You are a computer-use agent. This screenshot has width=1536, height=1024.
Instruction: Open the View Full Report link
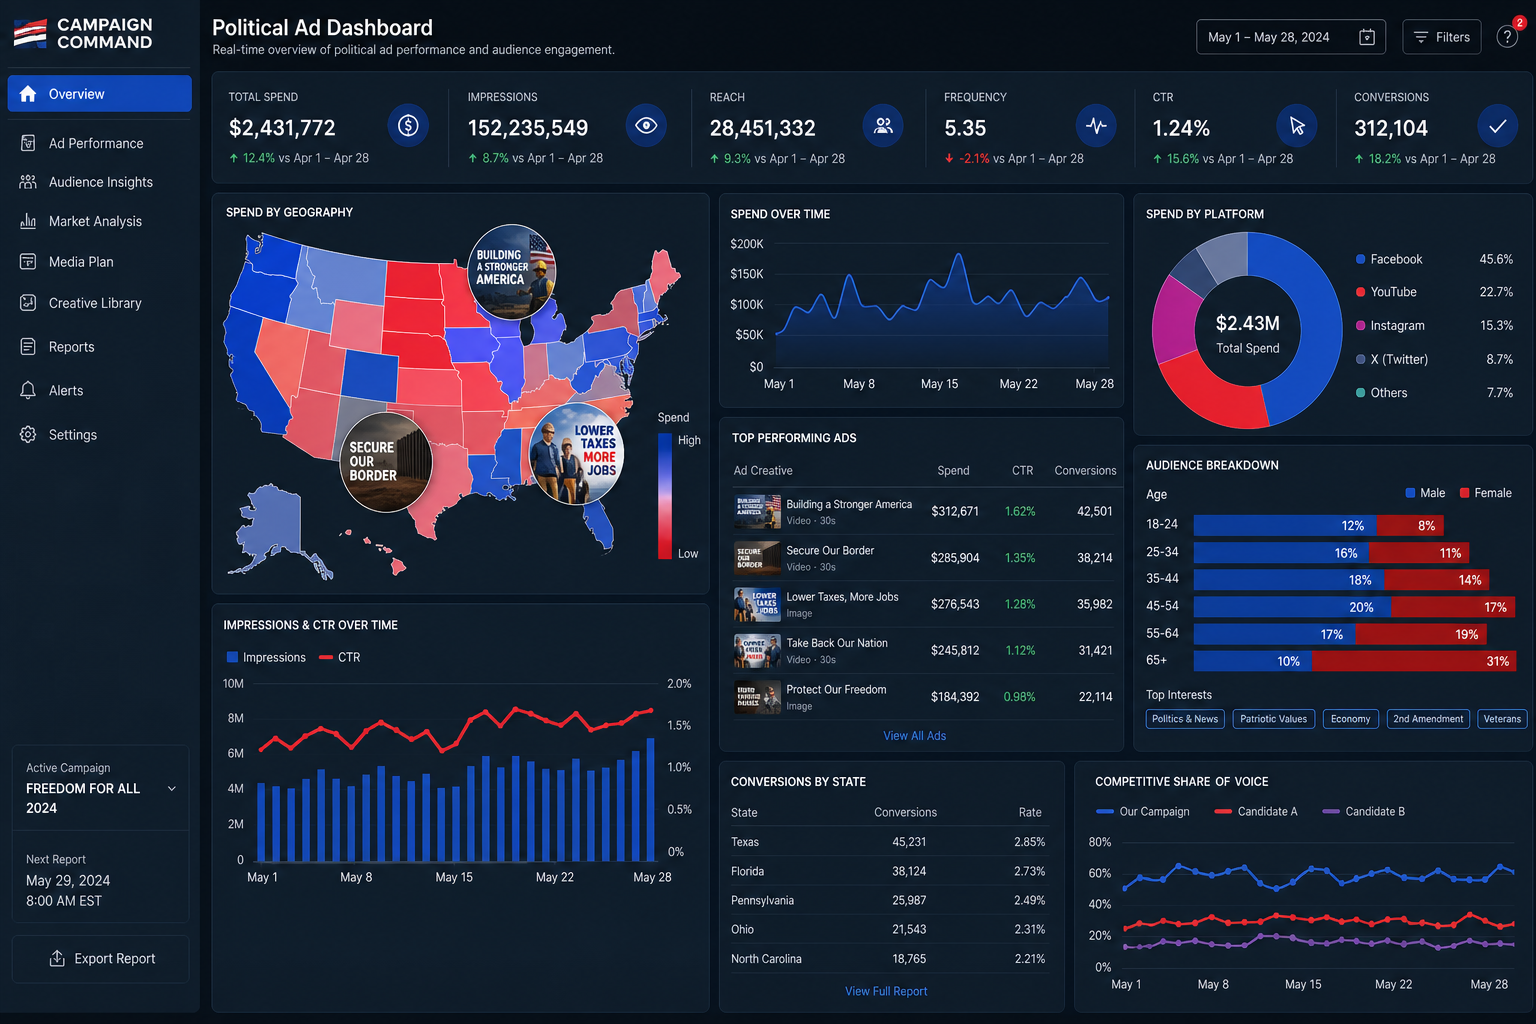tap(886, 992)
